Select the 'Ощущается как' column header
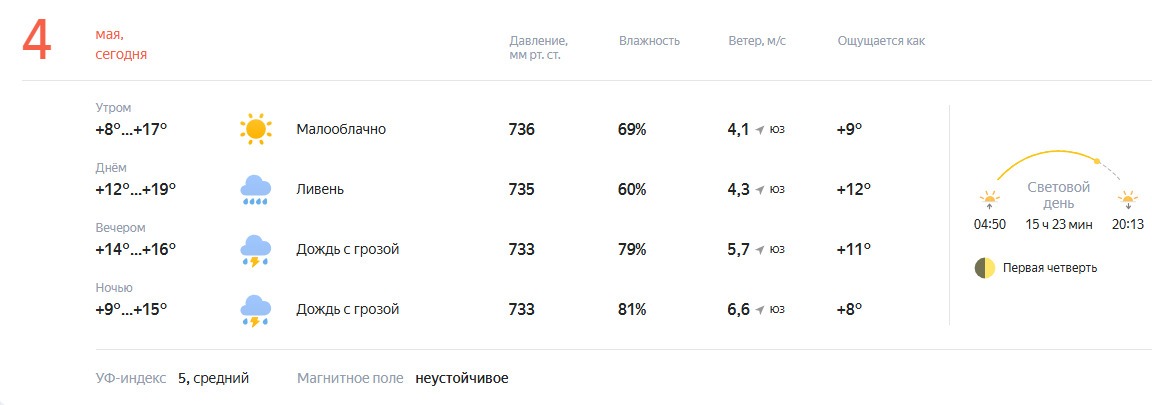The image size is (1152, 405). pyautogui.click(x=881, y=41)
